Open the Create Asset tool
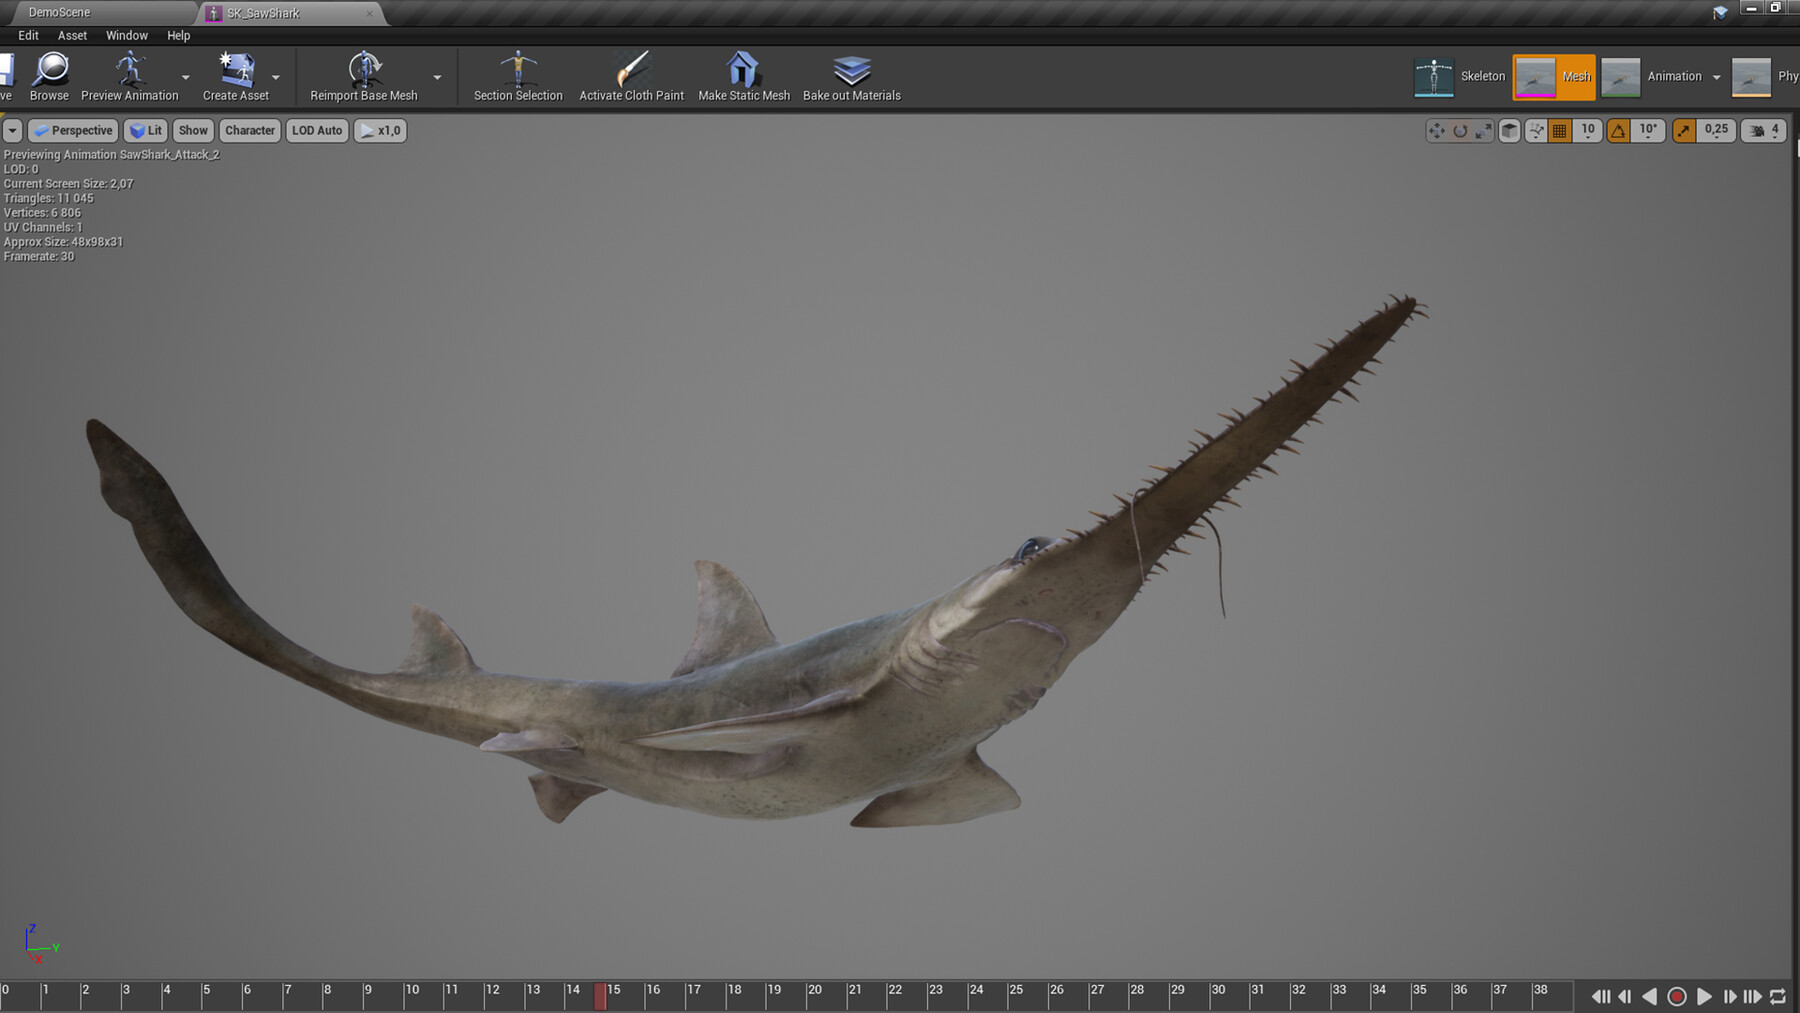This screenshot has width=1800, height=1013. (x=236, y=76)
